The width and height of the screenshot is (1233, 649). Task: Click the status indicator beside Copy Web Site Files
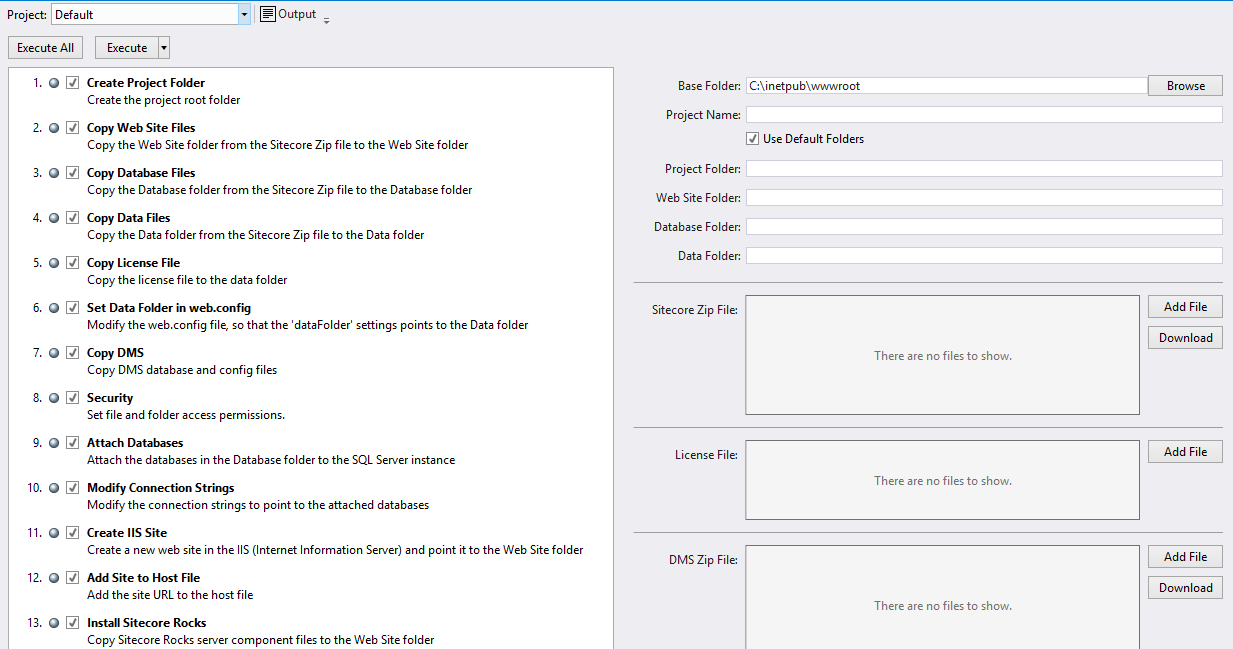53,128
